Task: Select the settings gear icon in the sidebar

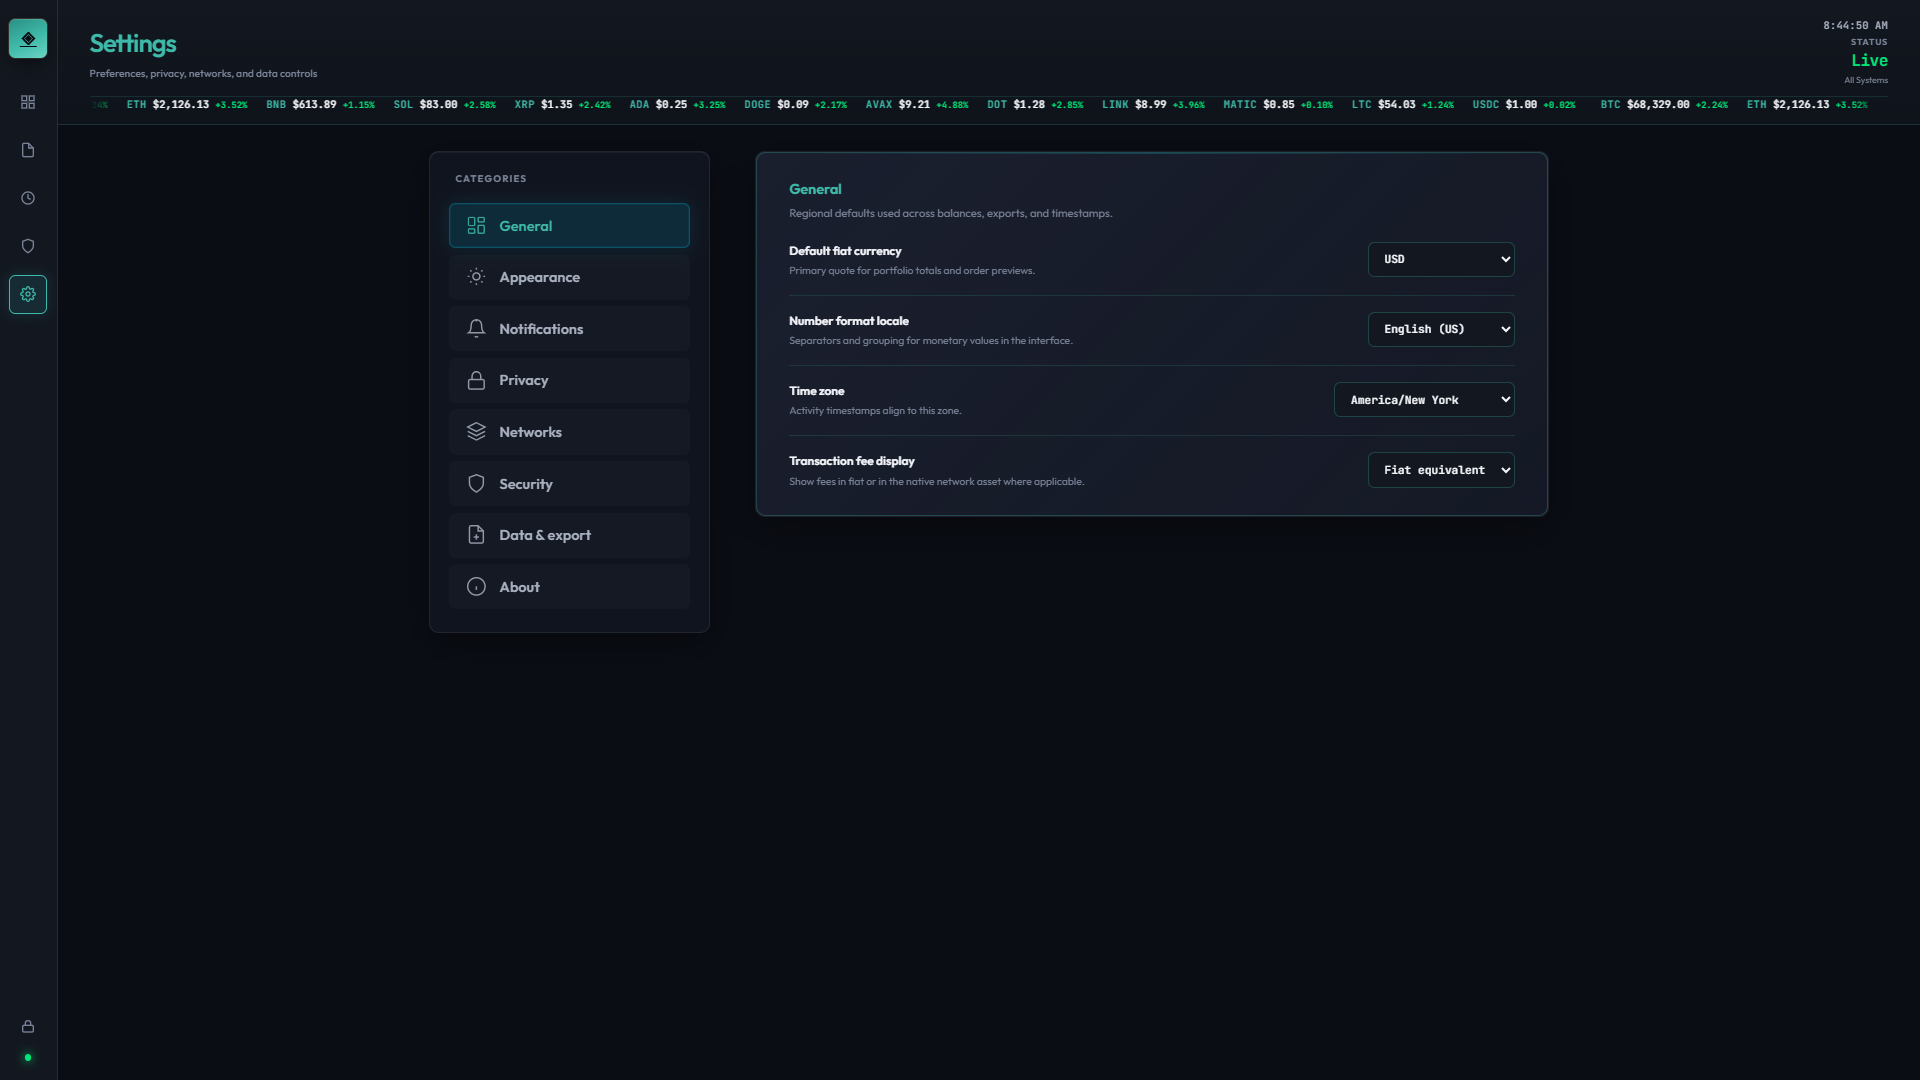Action: pos(27,293)
